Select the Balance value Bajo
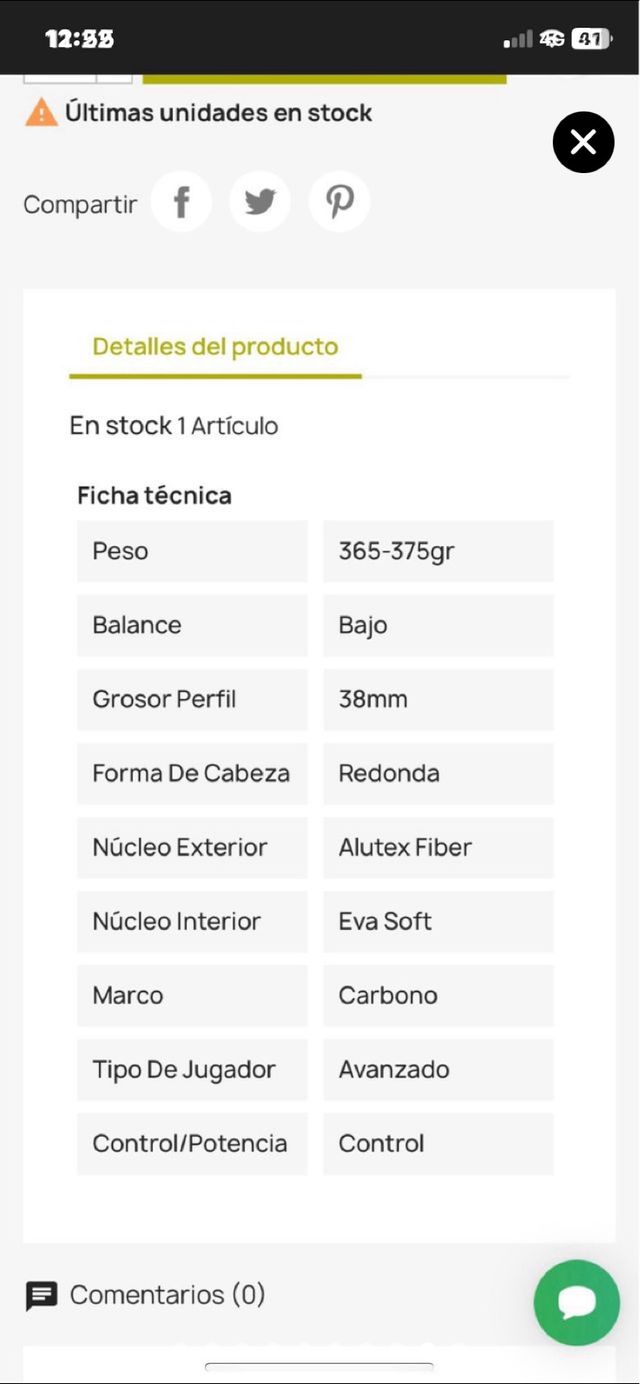The image size is (640, 1384). click(x=438, y=625)
